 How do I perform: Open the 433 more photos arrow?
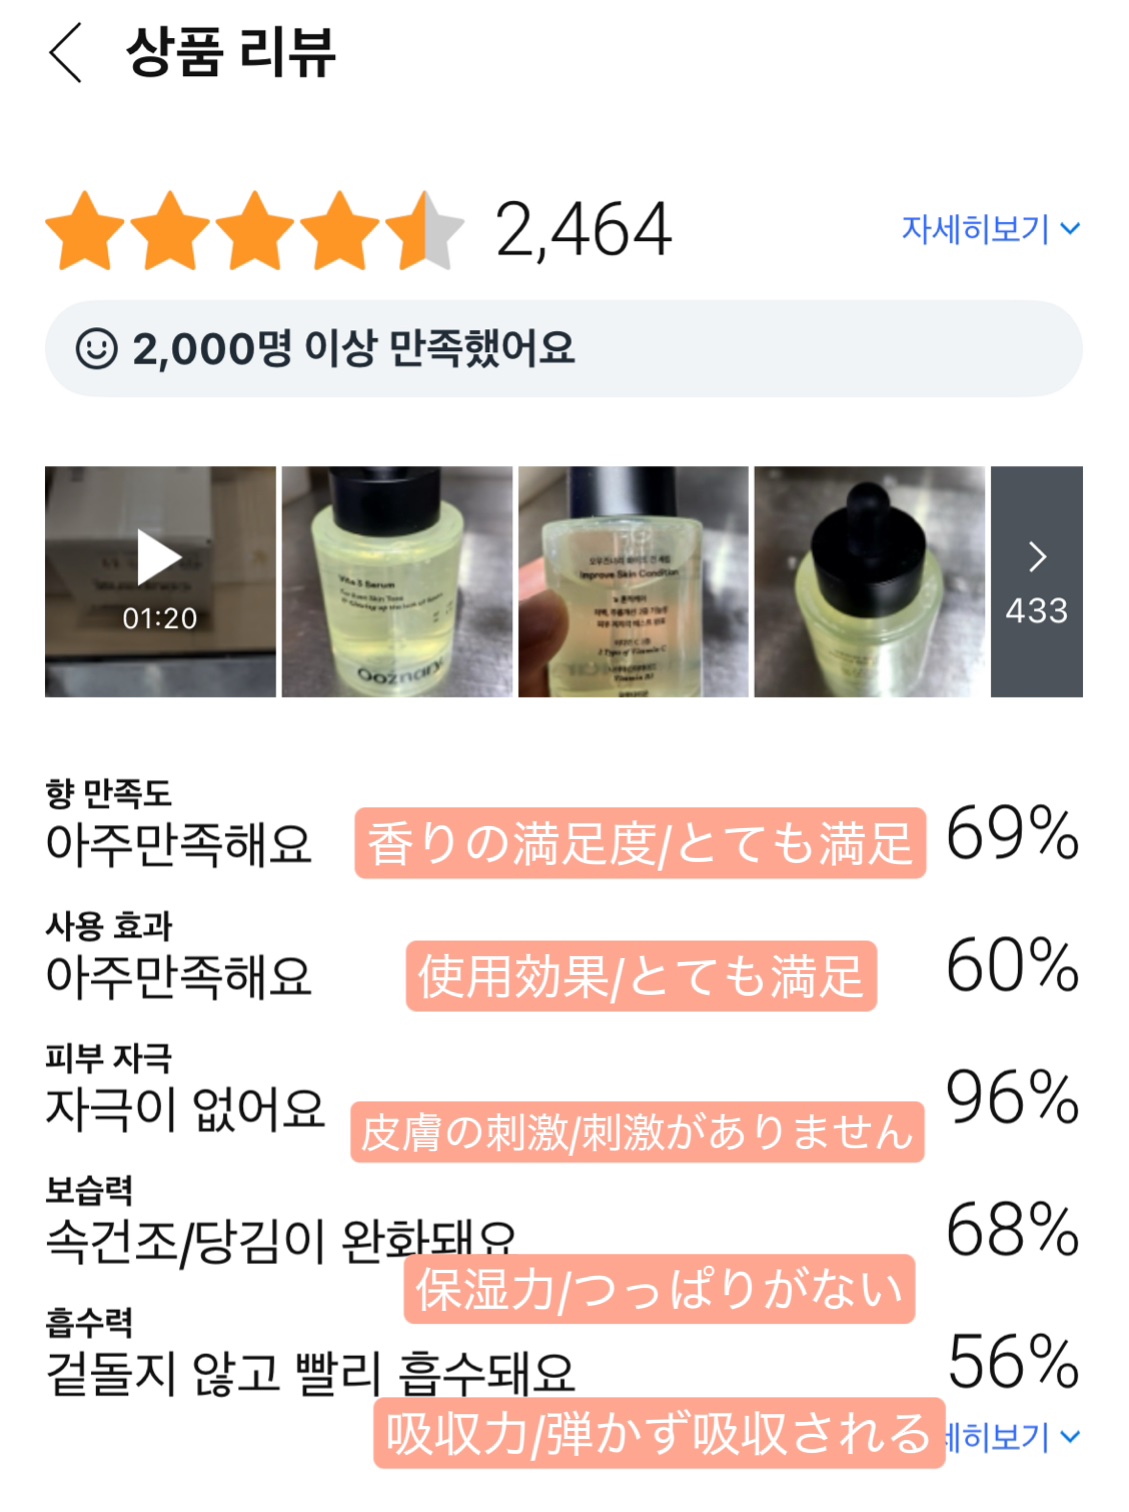[x=1036, y=581]
